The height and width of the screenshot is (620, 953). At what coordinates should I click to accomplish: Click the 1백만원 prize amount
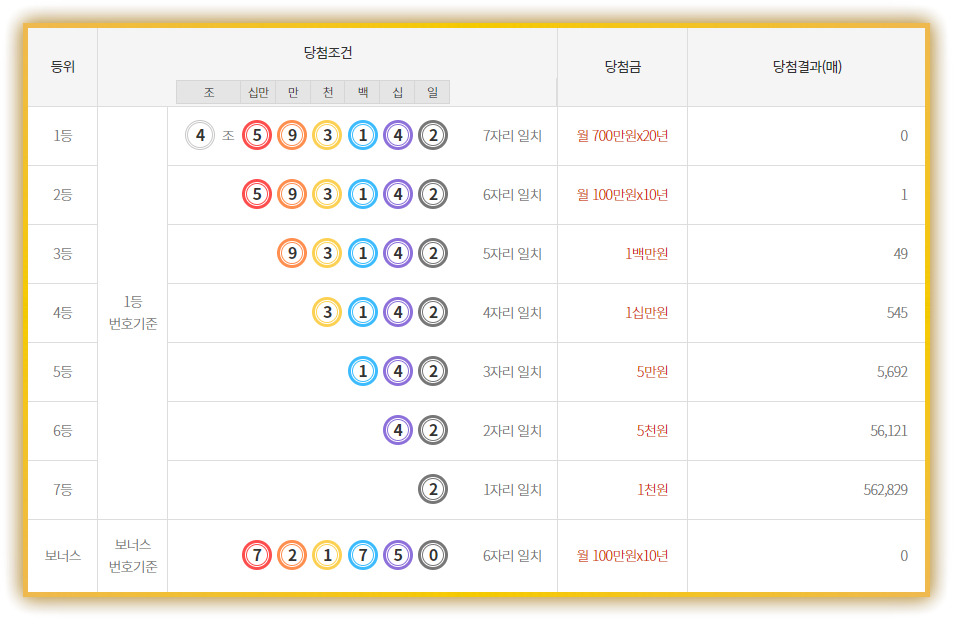click(646, 253)
